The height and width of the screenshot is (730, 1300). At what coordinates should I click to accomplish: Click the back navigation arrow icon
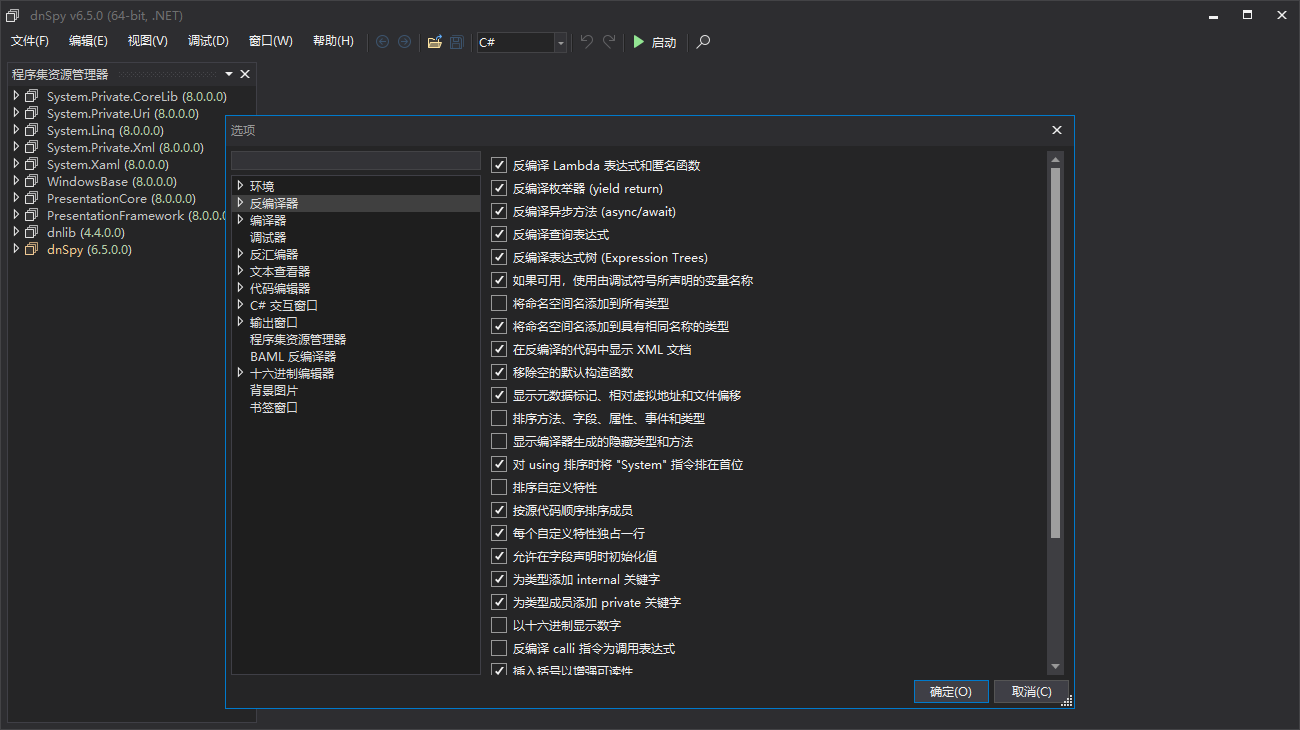382,42
